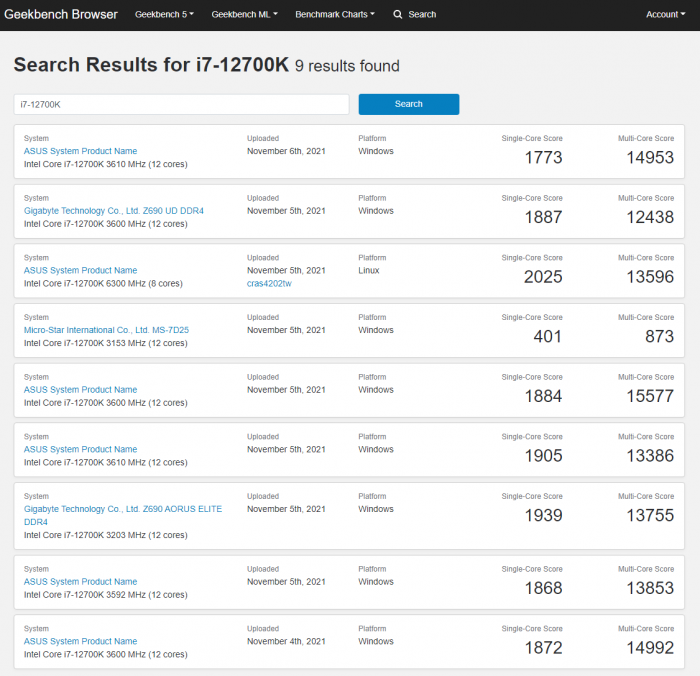
Task: Click the i7-12700K search input field
Action: pos(181,104)
